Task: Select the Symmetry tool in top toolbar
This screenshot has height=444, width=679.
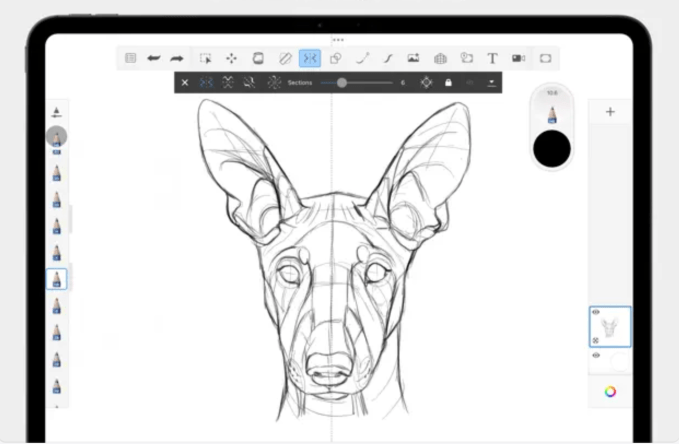Action: pyautogui.click(x=310, y=58)
